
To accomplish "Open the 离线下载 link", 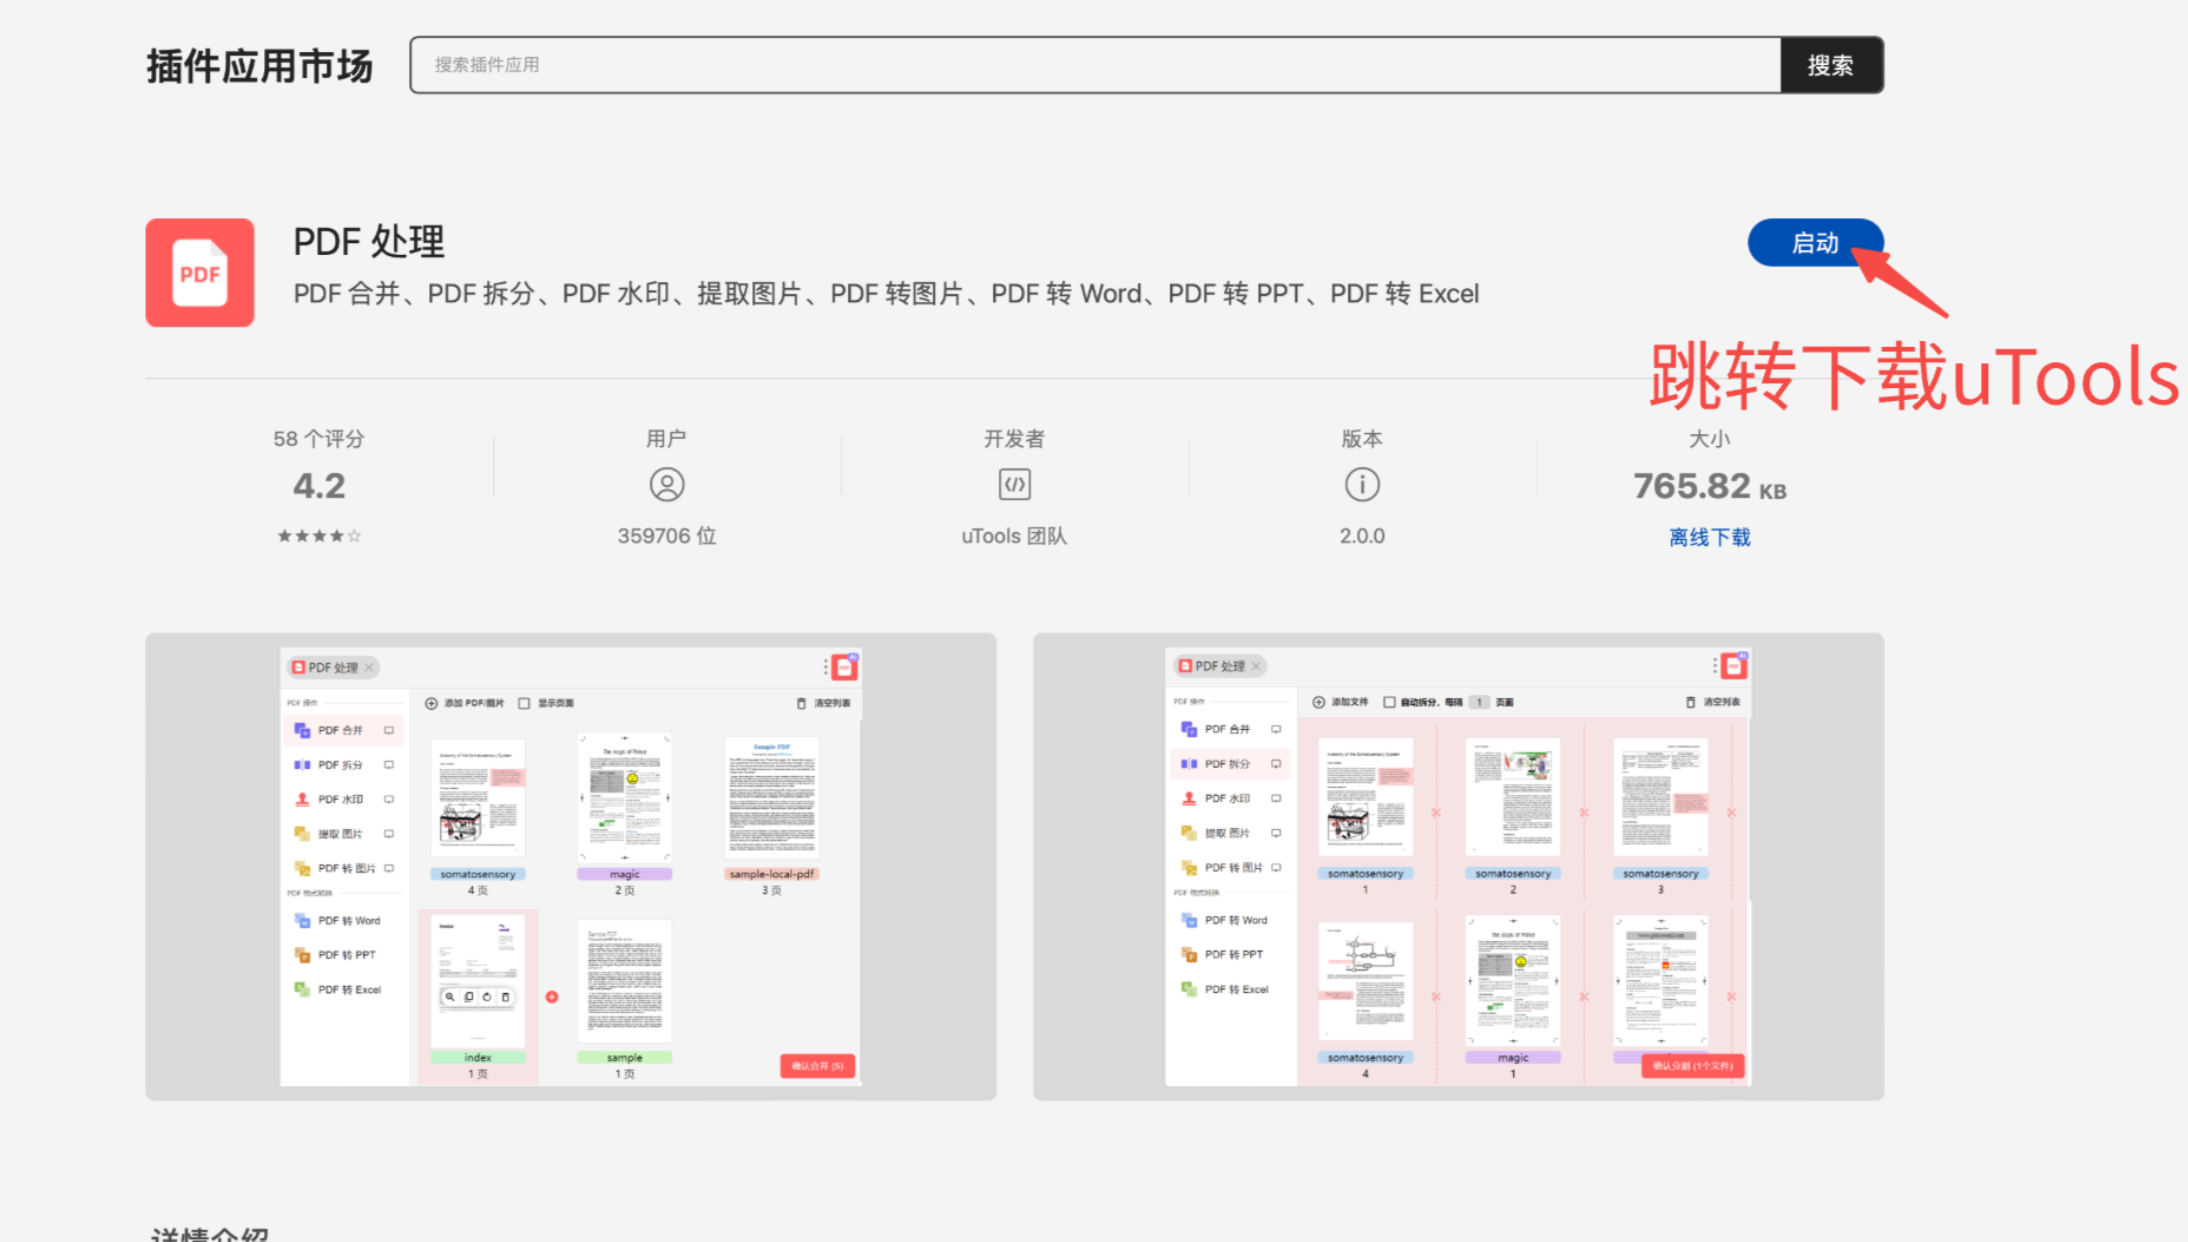I will 1710,538.
